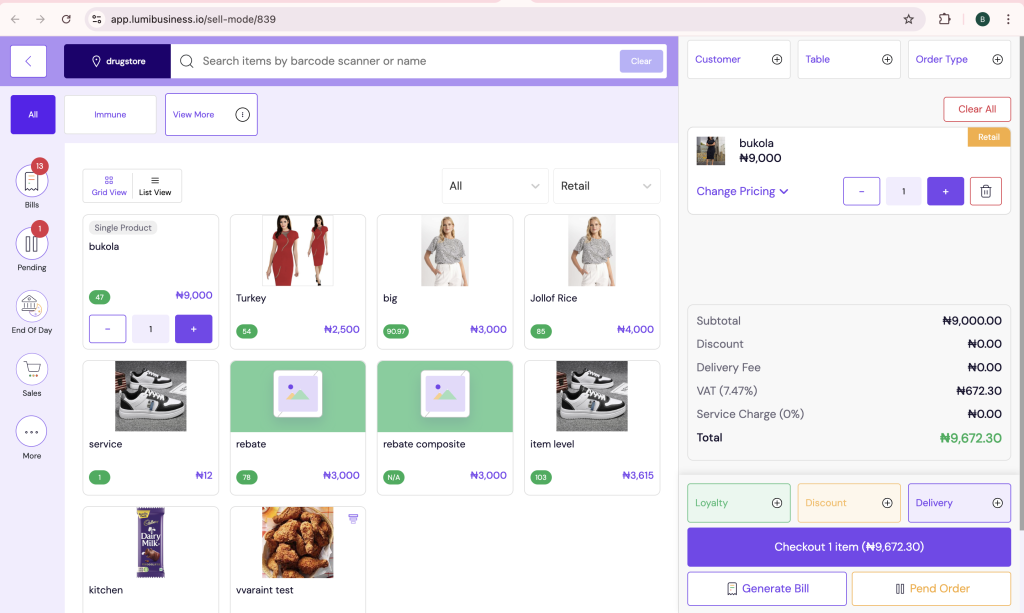
Task: Open the drugstore location menu
Action: [117, 60]
